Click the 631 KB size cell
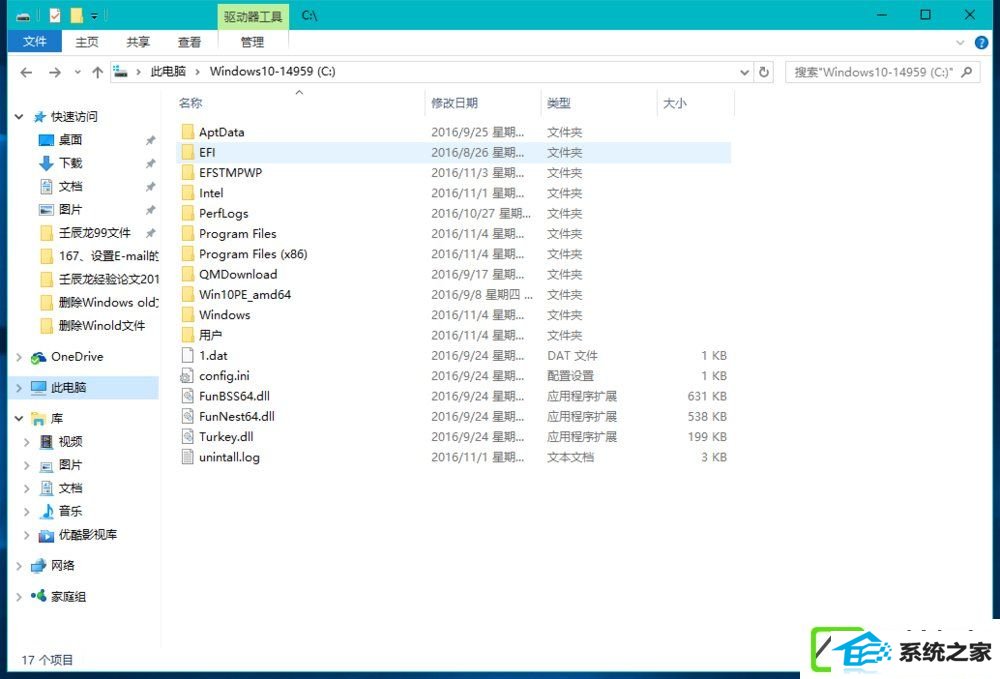 tap(707, 397)
